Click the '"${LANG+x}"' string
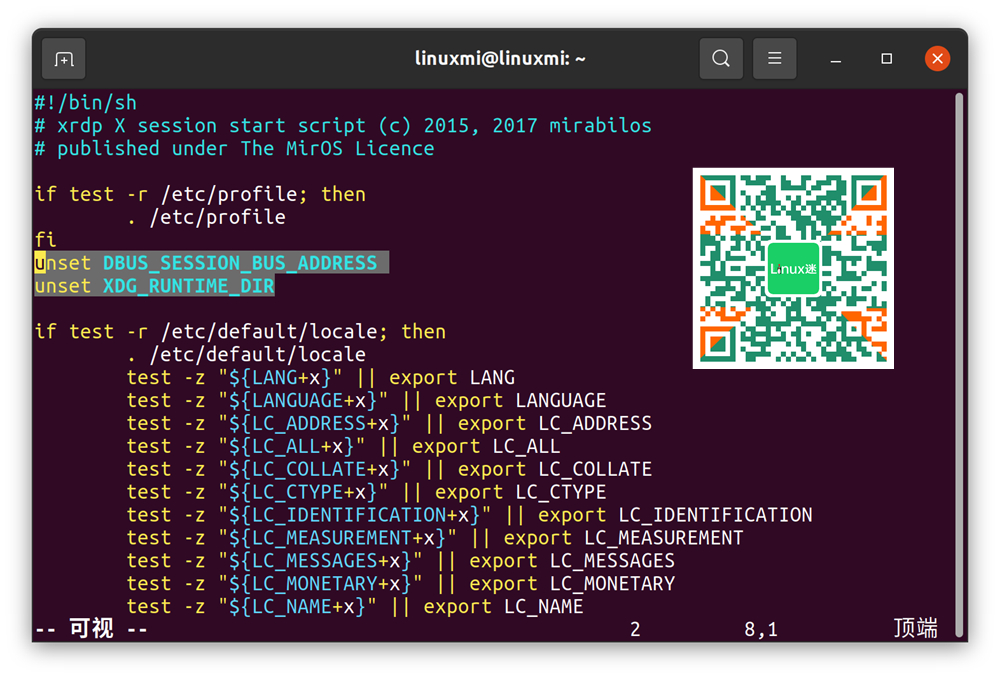 [280, 378]
